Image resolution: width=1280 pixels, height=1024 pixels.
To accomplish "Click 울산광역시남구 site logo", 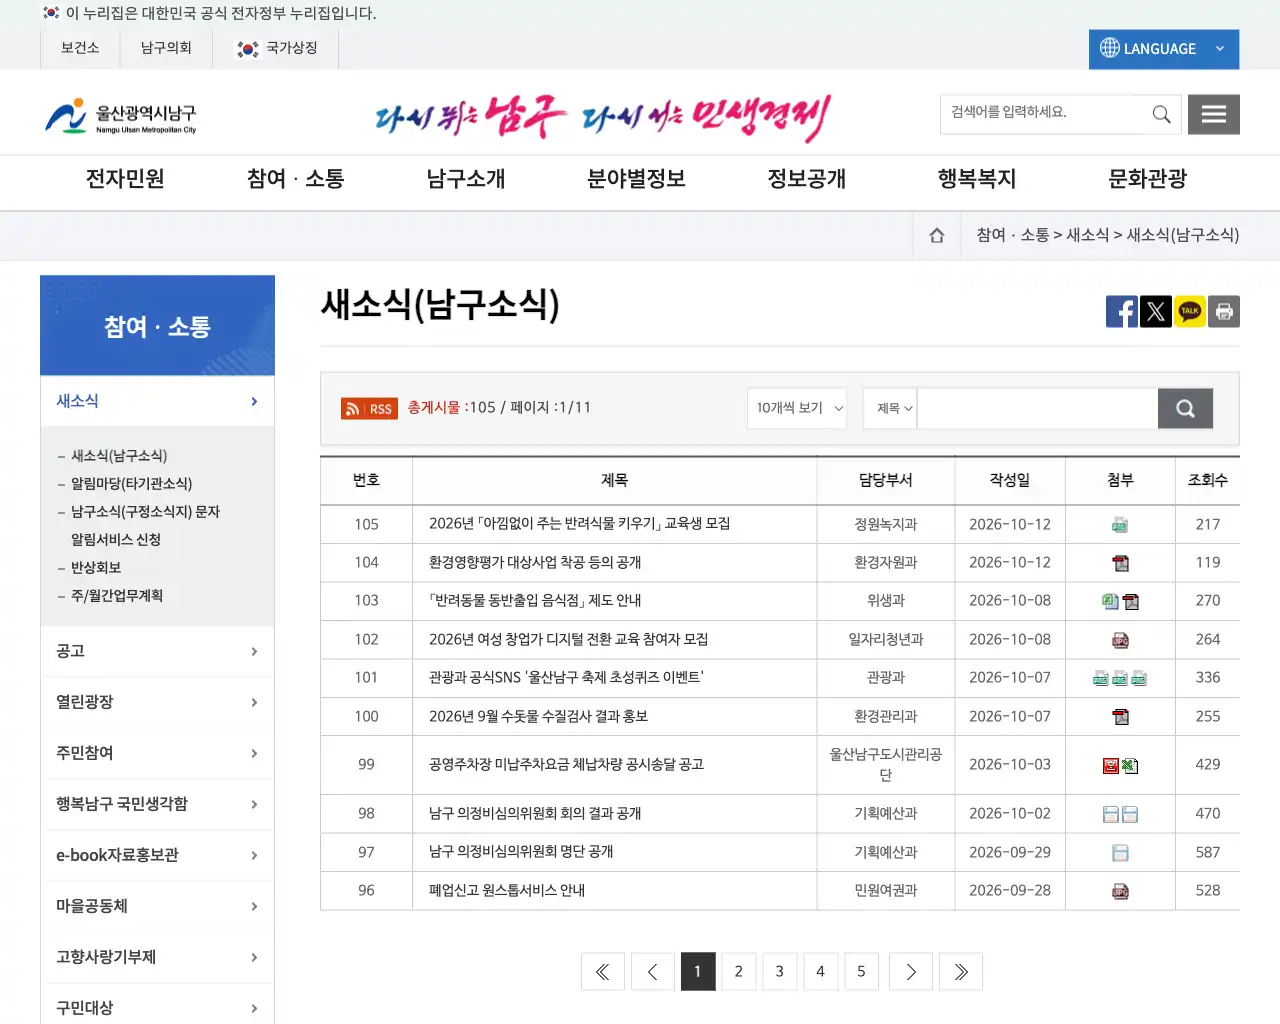I will coord(121,116).
